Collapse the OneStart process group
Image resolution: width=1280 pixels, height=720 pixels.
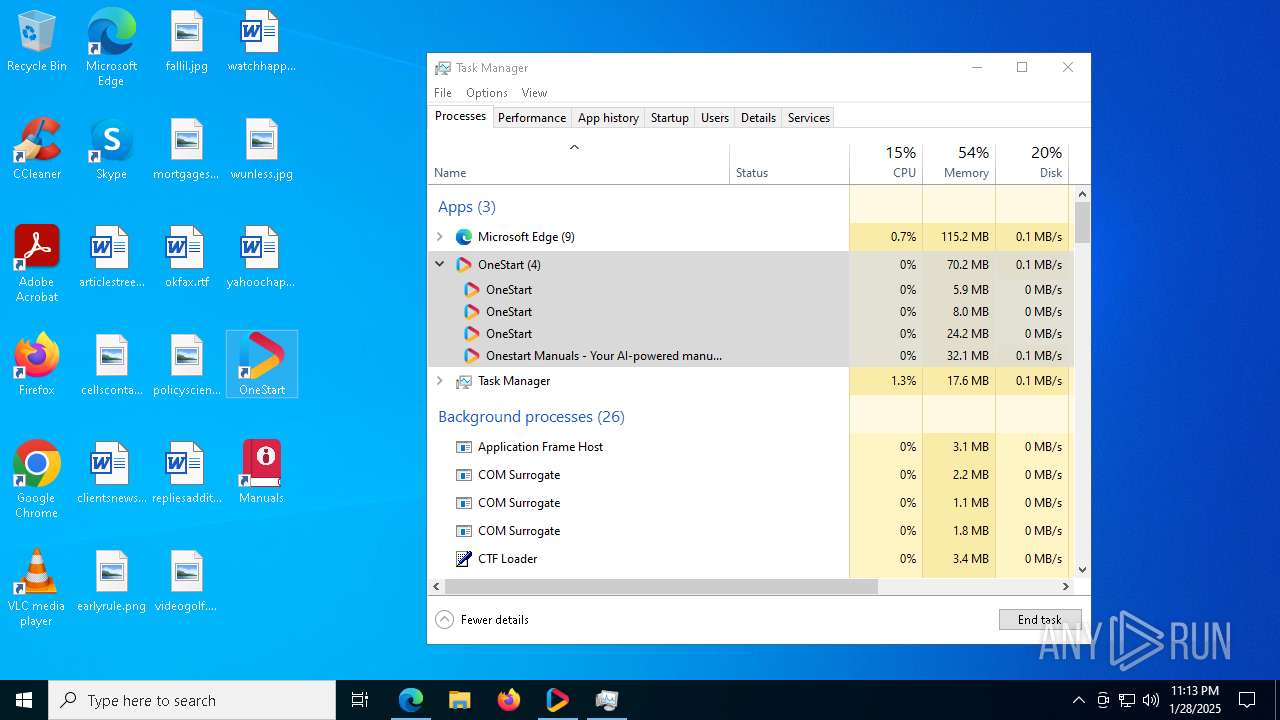click(439, 264)
